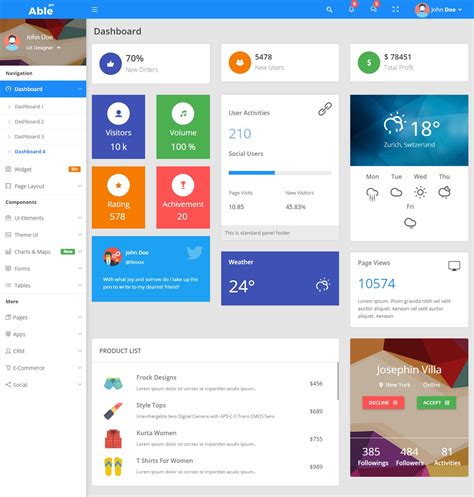Click the 18° Zurich weather banner
The height and width of the screenshot is (497, 474).
(409, 130)
